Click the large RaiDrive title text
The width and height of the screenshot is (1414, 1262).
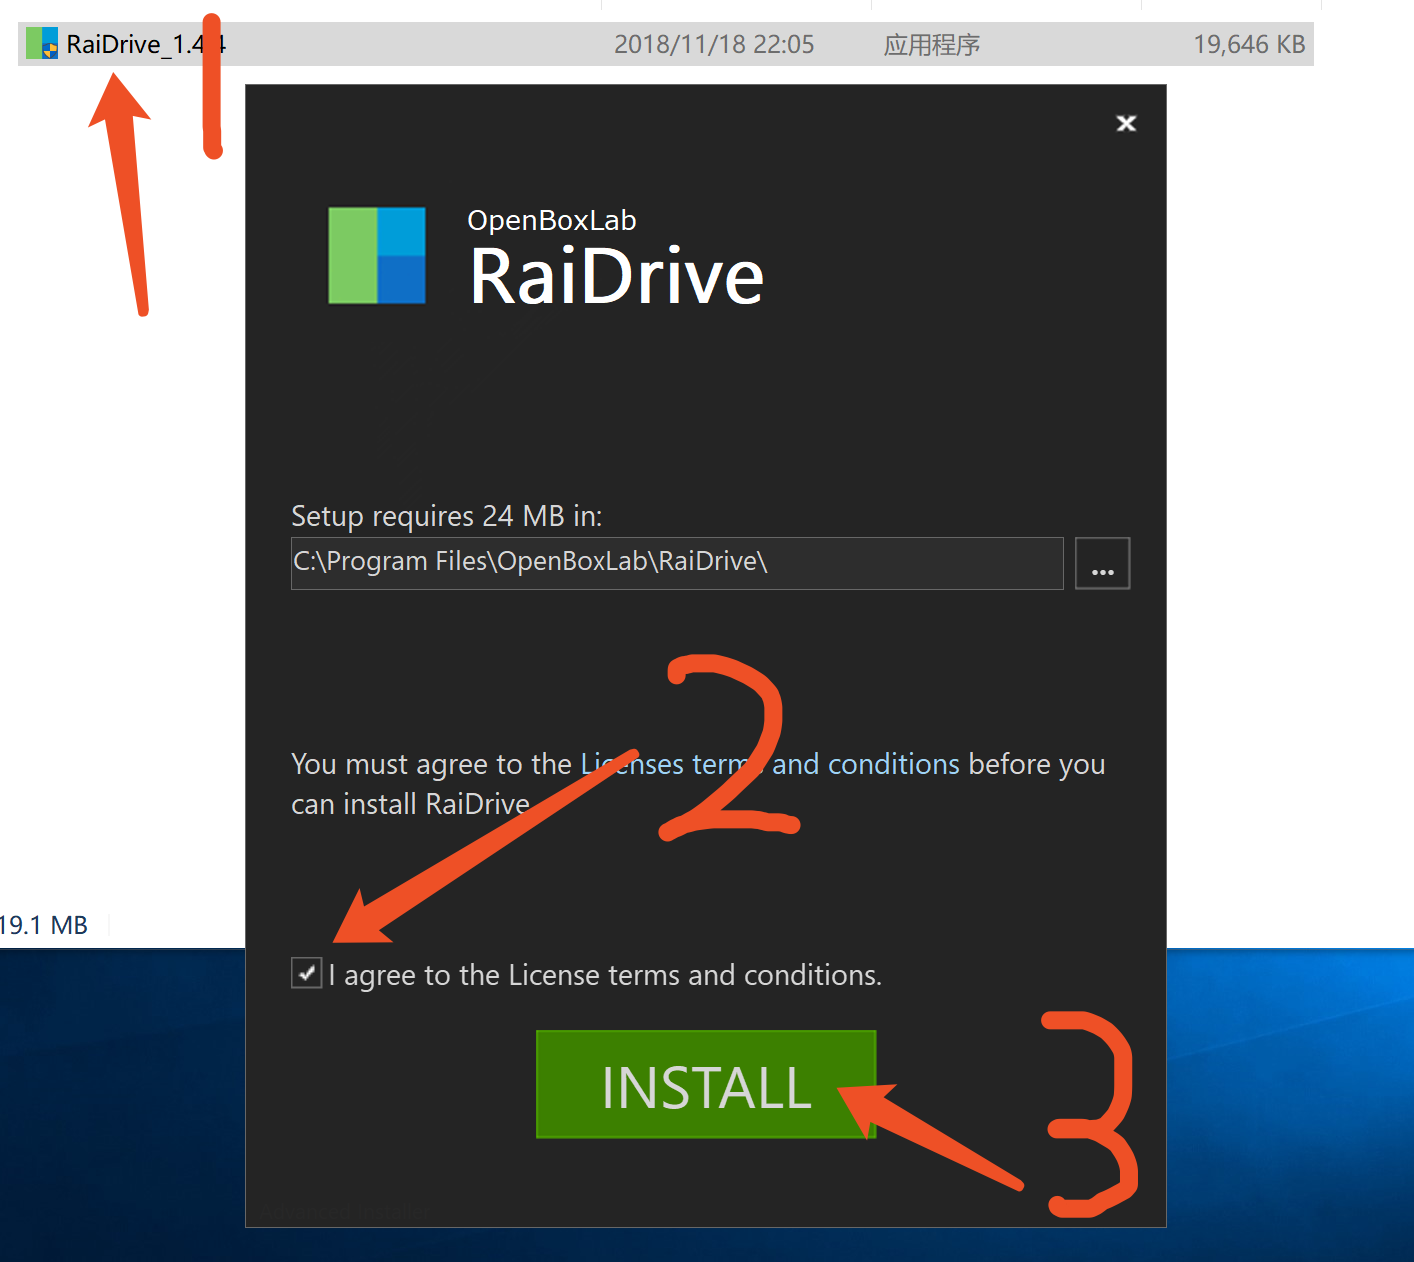[x=616, y=277]
